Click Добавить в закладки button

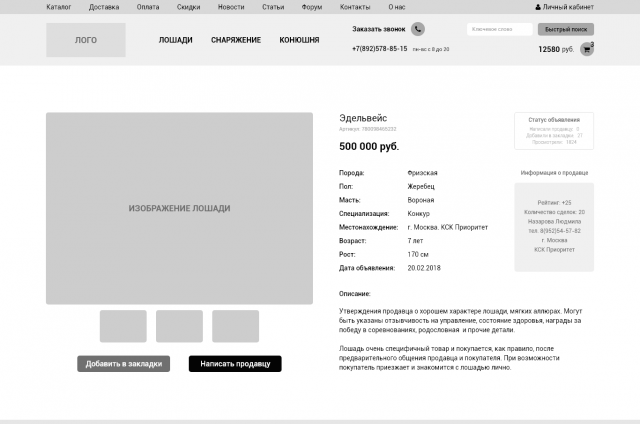[124, 364]
